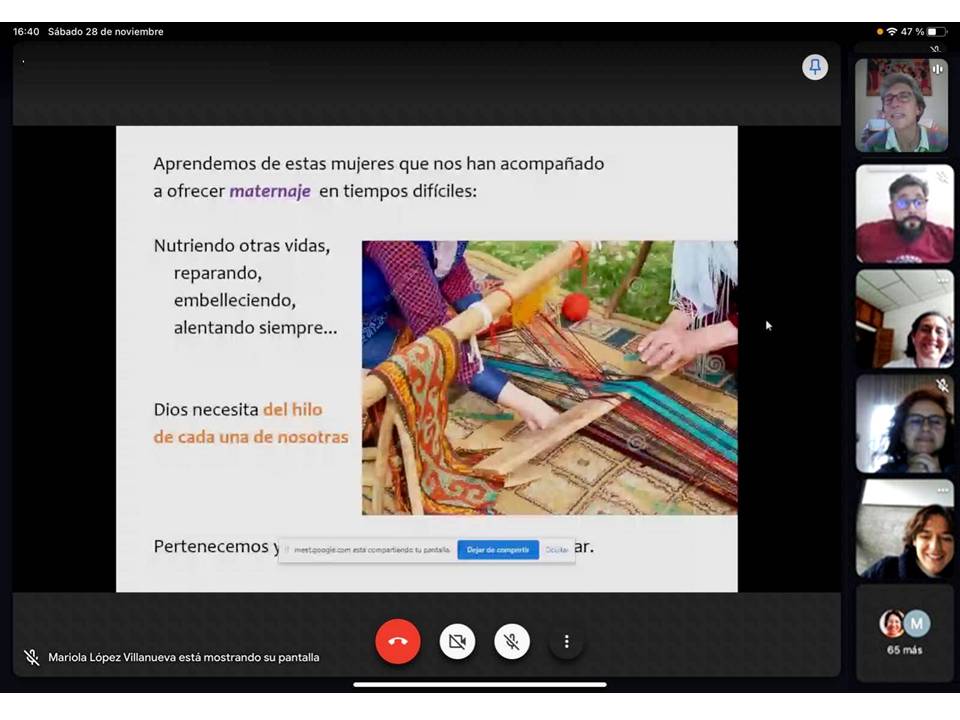Select the top speaking participant's video tile
960x720 pixels.
[x=901, y=106]
